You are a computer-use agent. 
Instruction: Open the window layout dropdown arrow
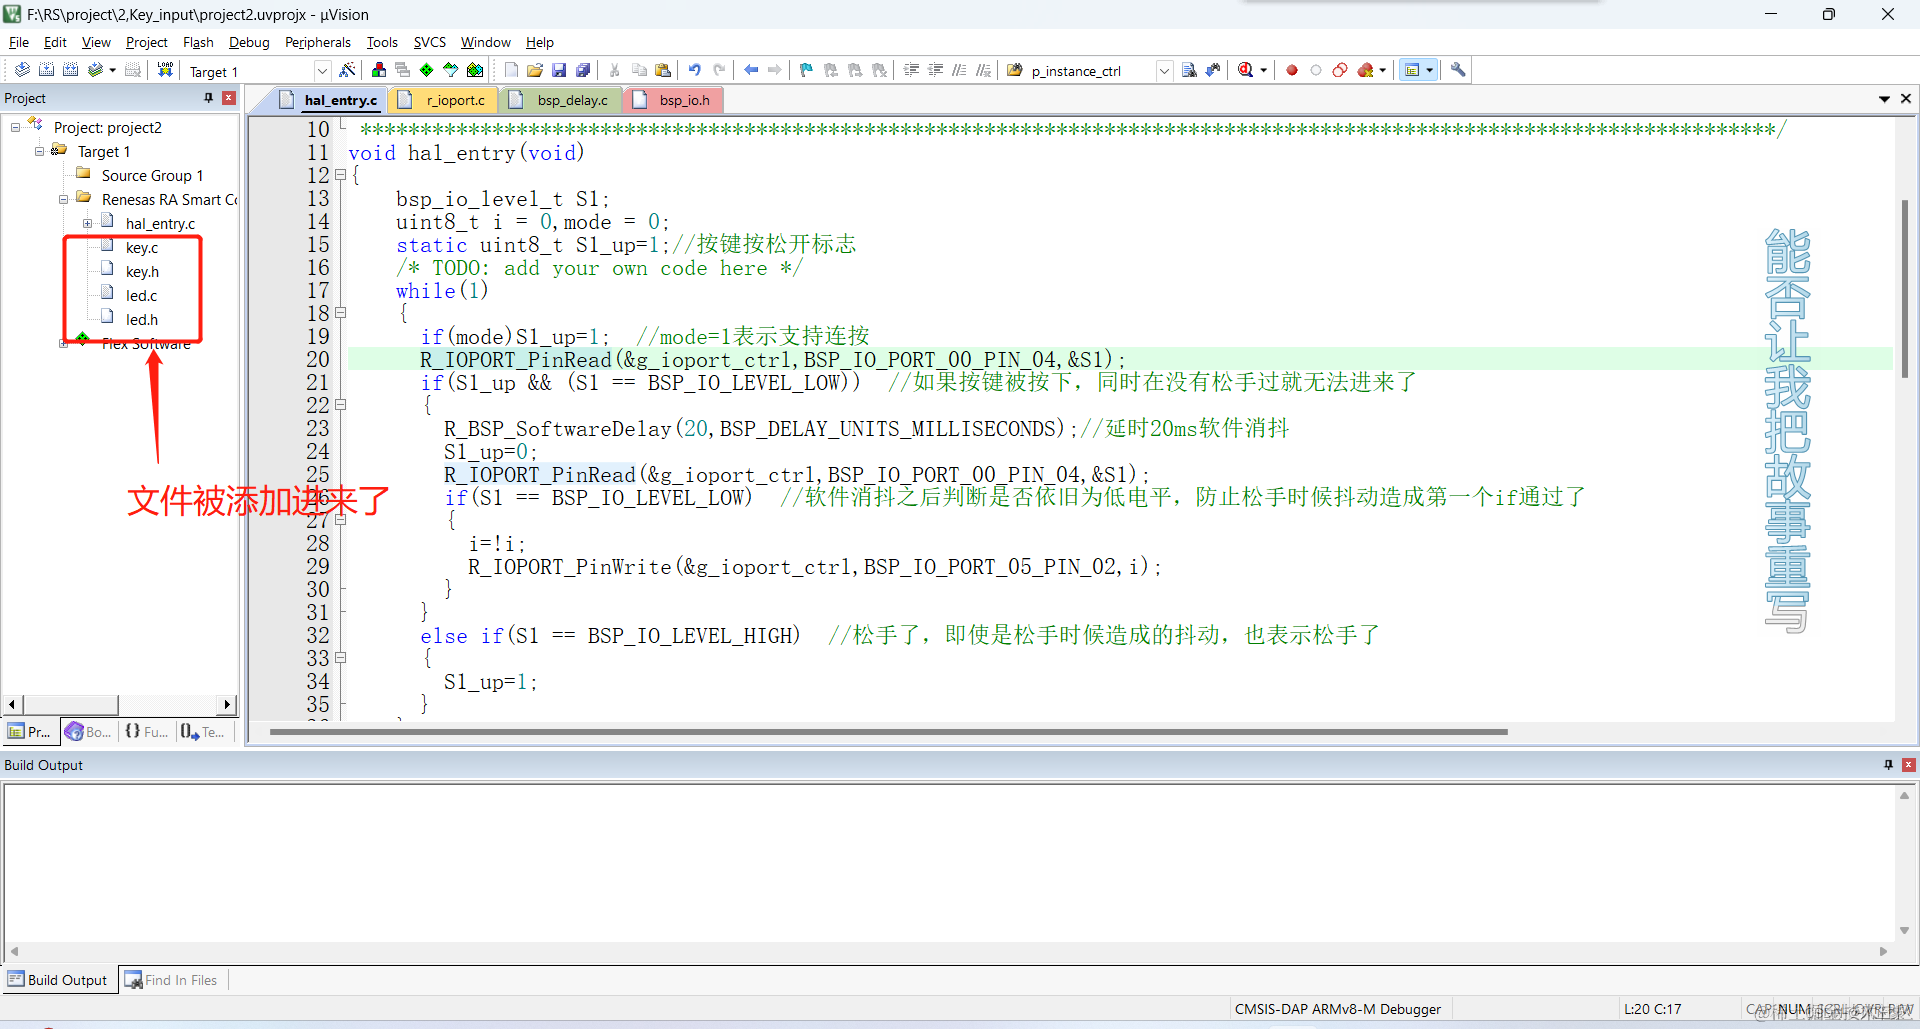tap(1430, 70)
